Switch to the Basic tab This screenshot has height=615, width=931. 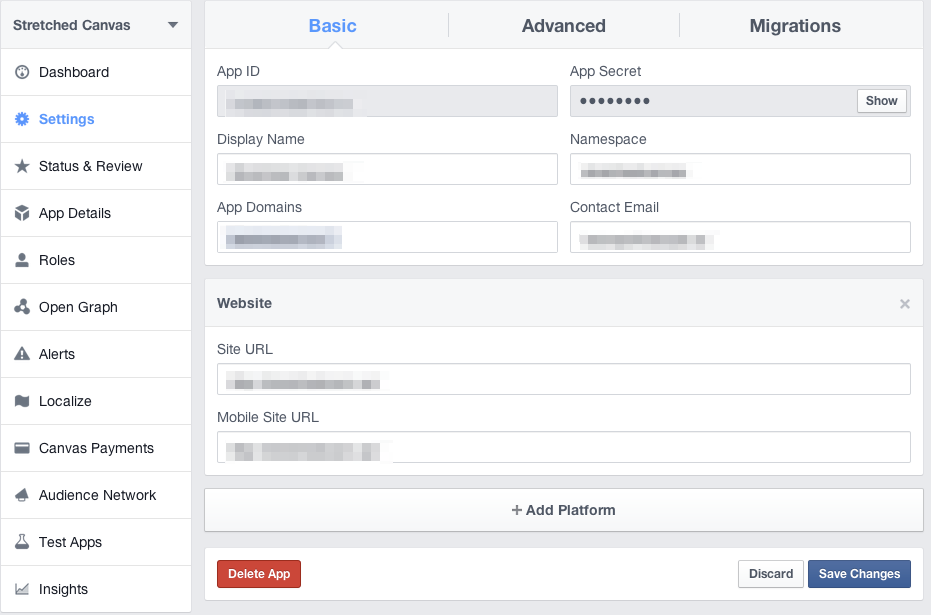click(332, 26)
